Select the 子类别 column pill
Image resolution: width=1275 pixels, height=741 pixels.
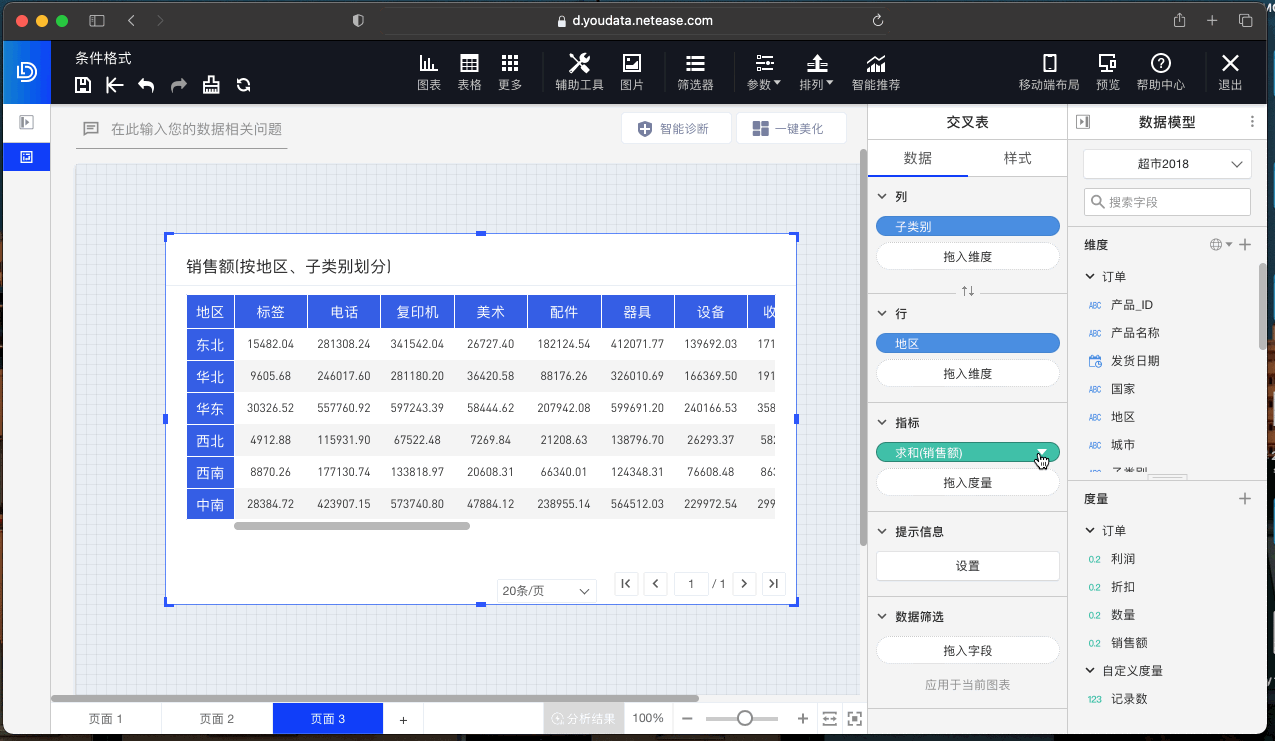pyautogui.click(x=967, y=227)
